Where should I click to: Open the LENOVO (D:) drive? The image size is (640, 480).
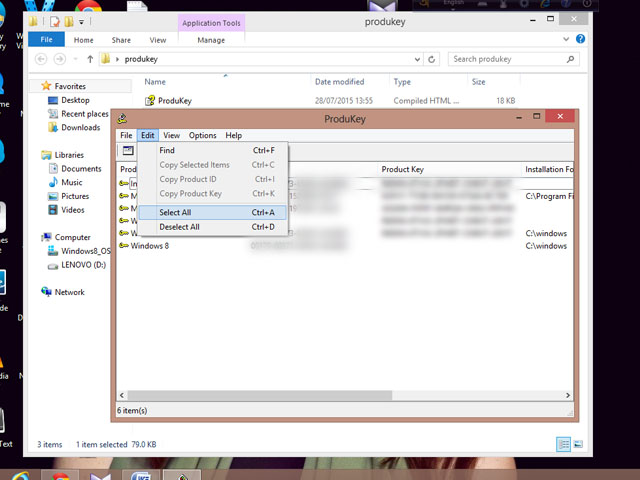pyautogui.click(x=83, y=265)
